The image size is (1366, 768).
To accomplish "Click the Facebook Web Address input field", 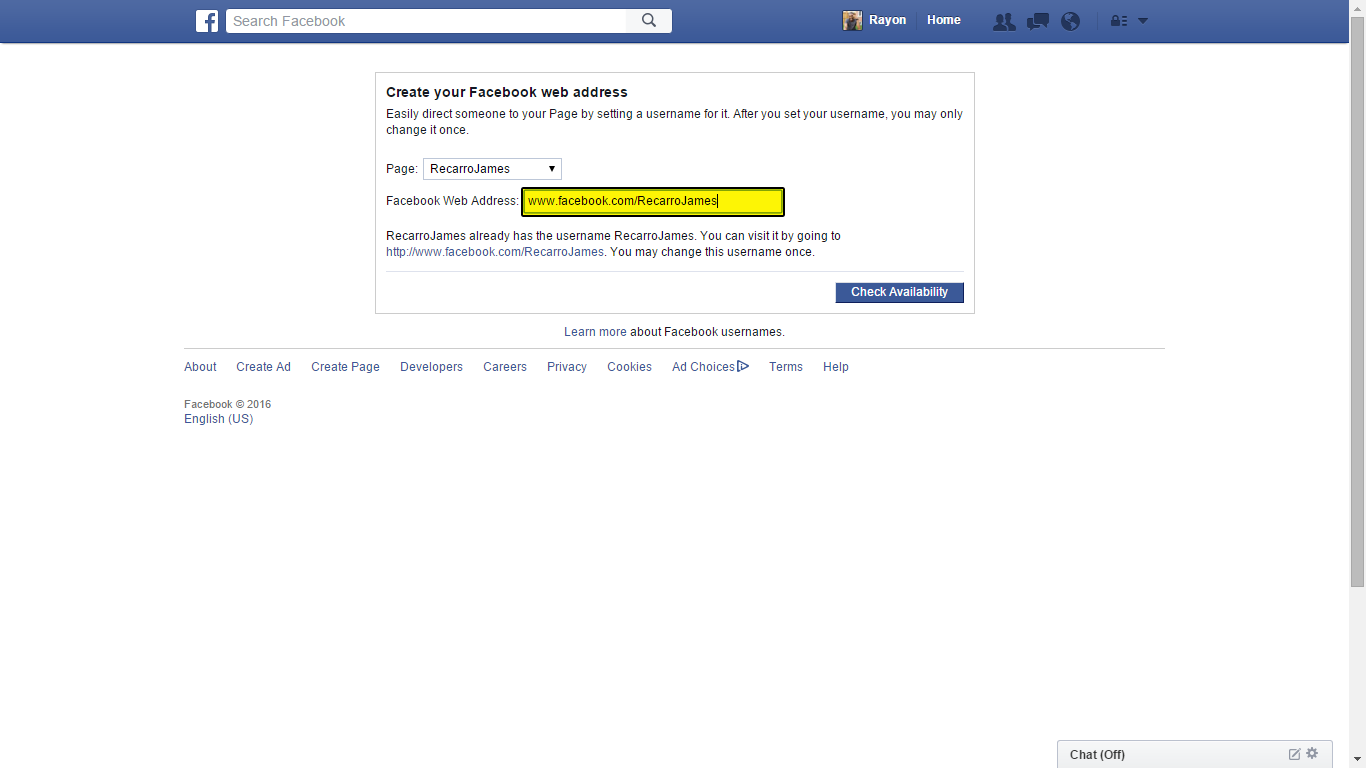I will (653, 202).
